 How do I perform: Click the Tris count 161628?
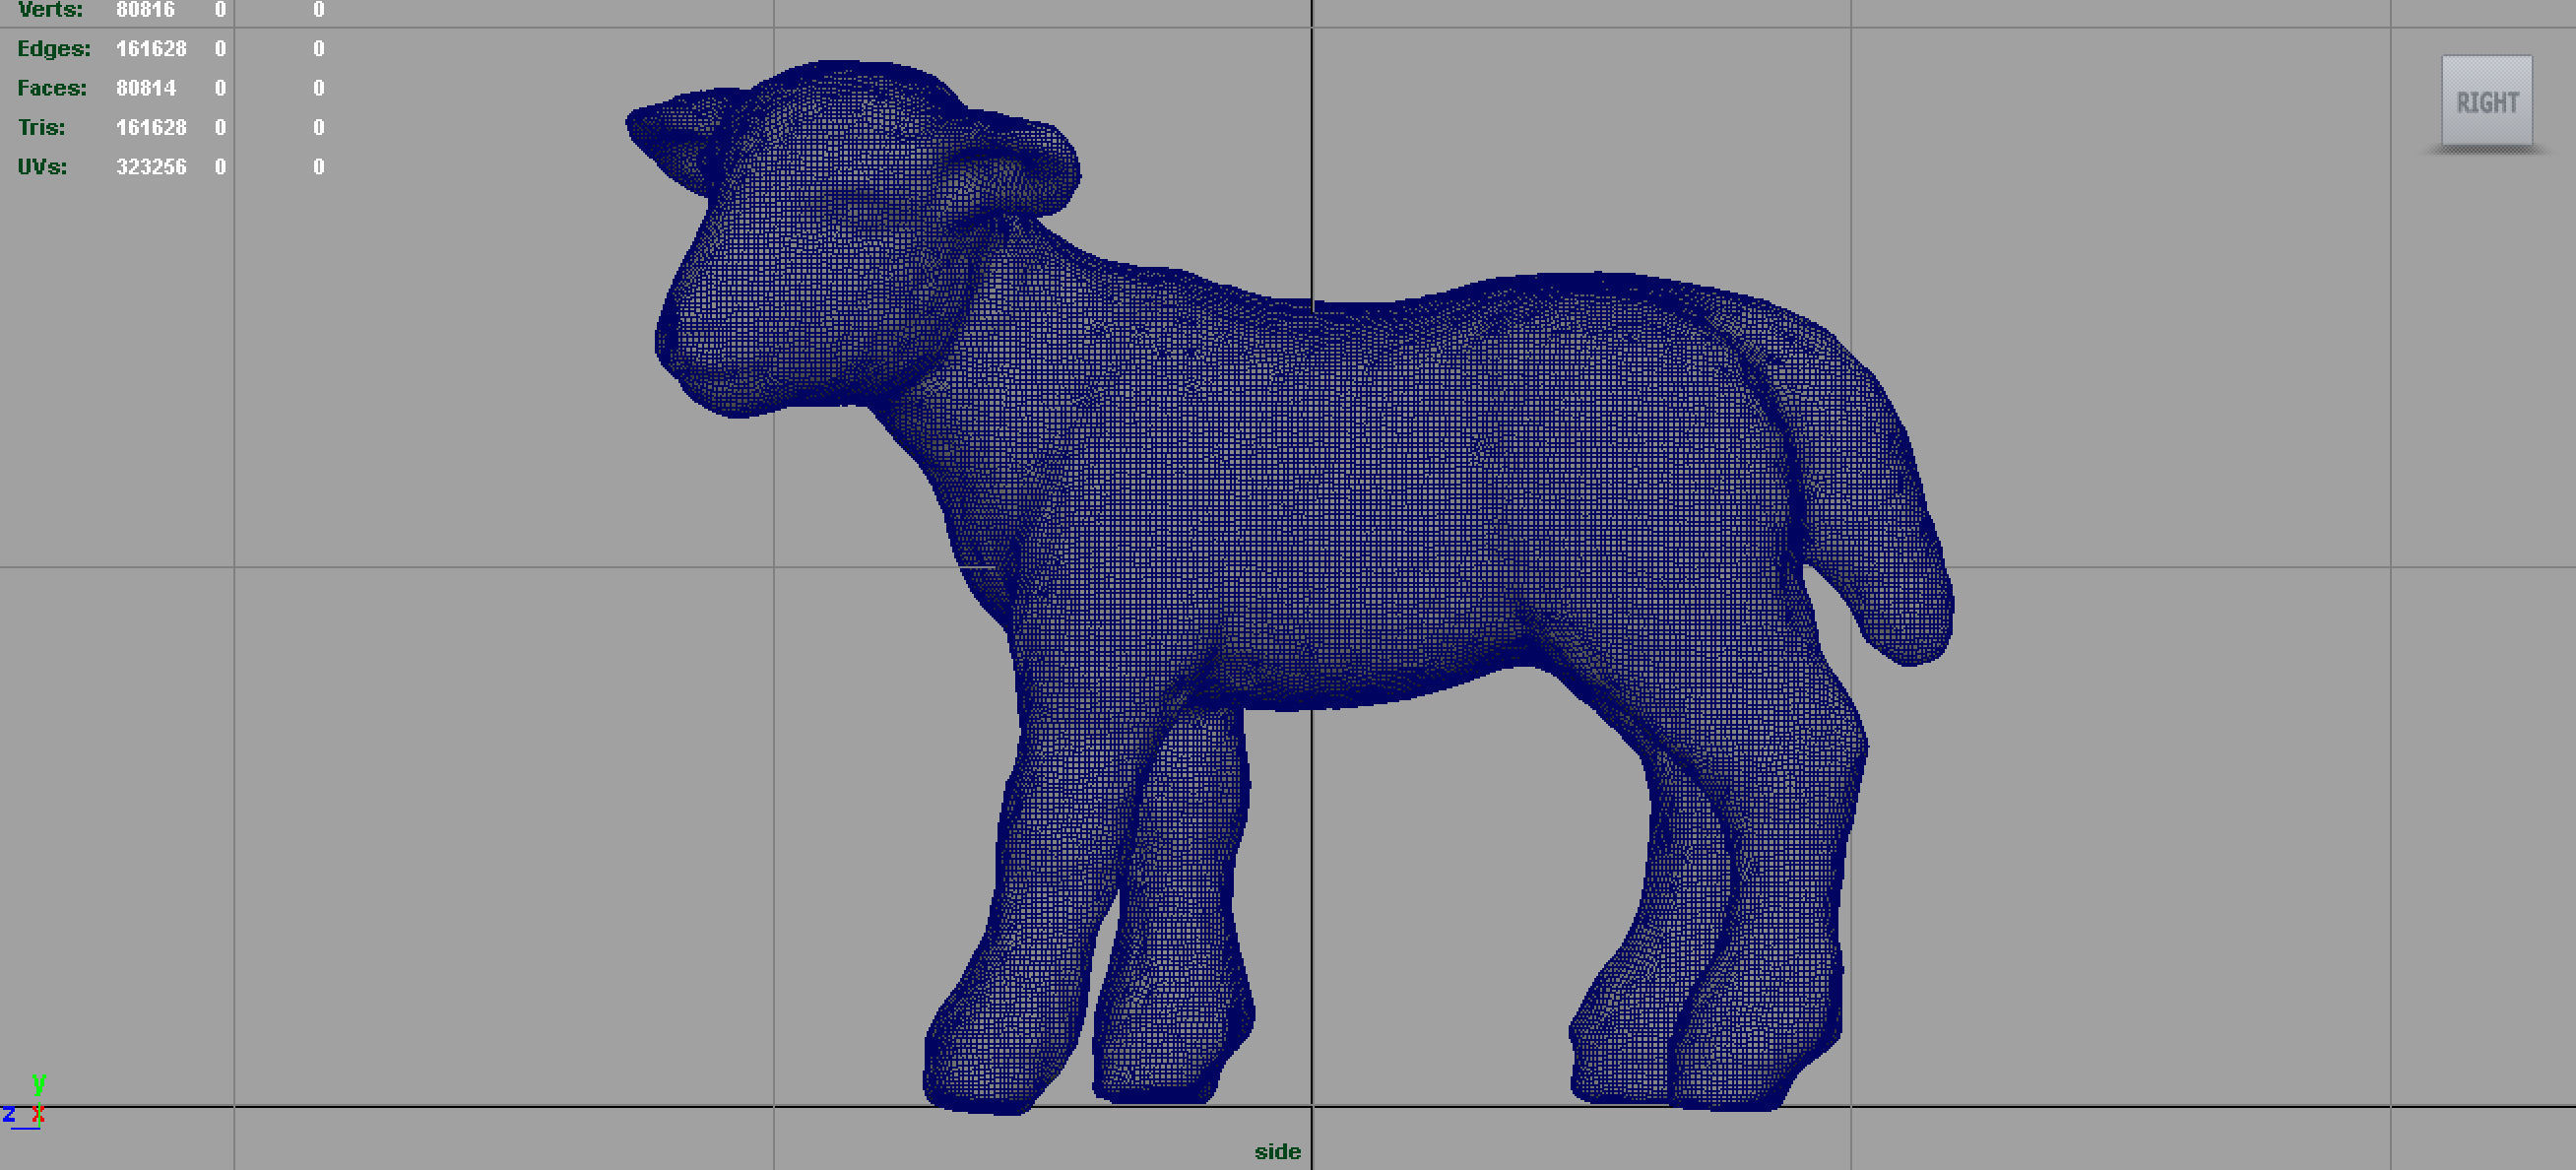[151, 127]
